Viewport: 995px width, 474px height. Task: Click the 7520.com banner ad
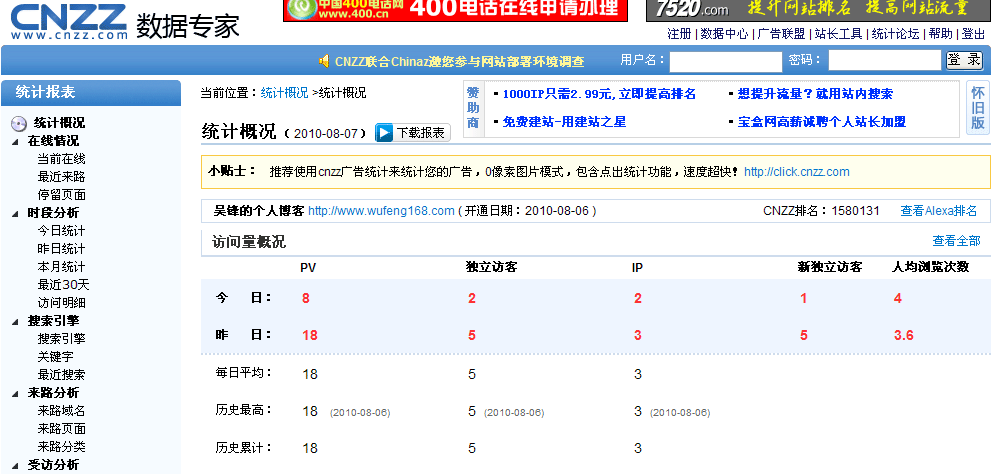coord(818,10)
